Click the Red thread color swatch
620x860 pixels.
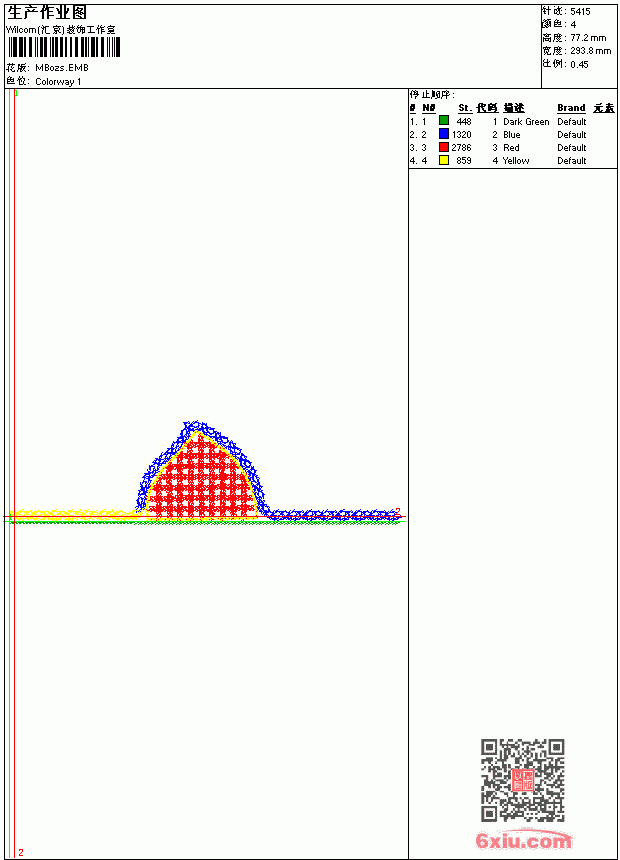click(x=444, y=147)
